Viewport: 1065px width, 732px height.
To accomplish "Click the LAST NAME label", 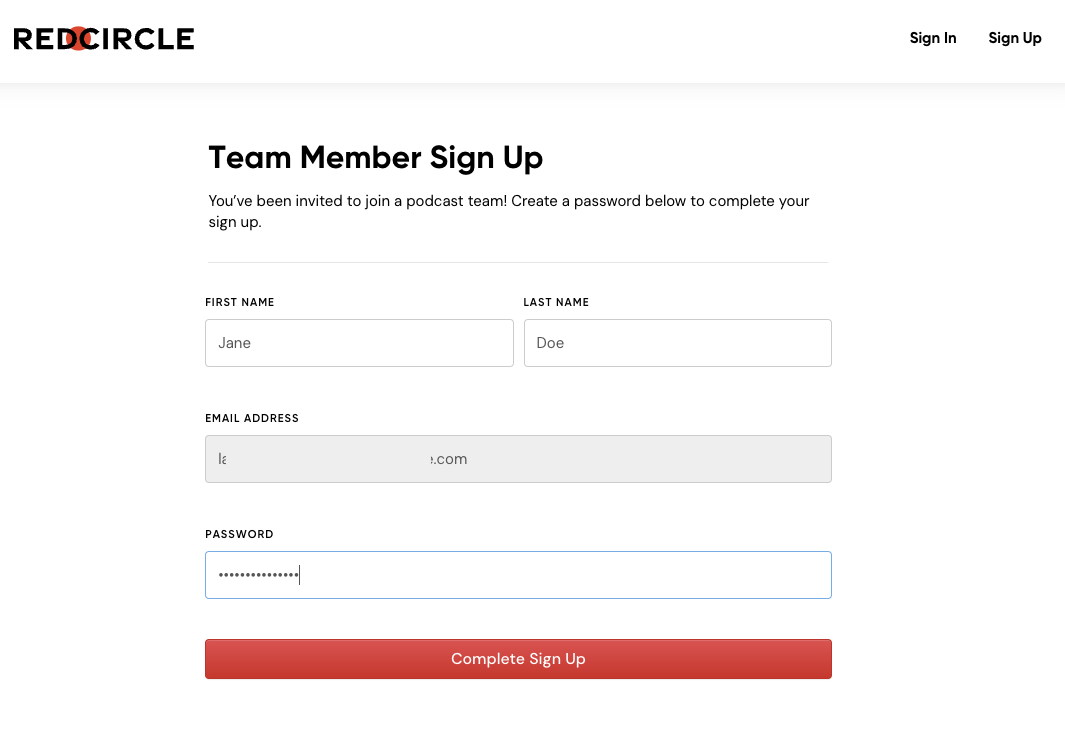I will [x=556, y=302].
